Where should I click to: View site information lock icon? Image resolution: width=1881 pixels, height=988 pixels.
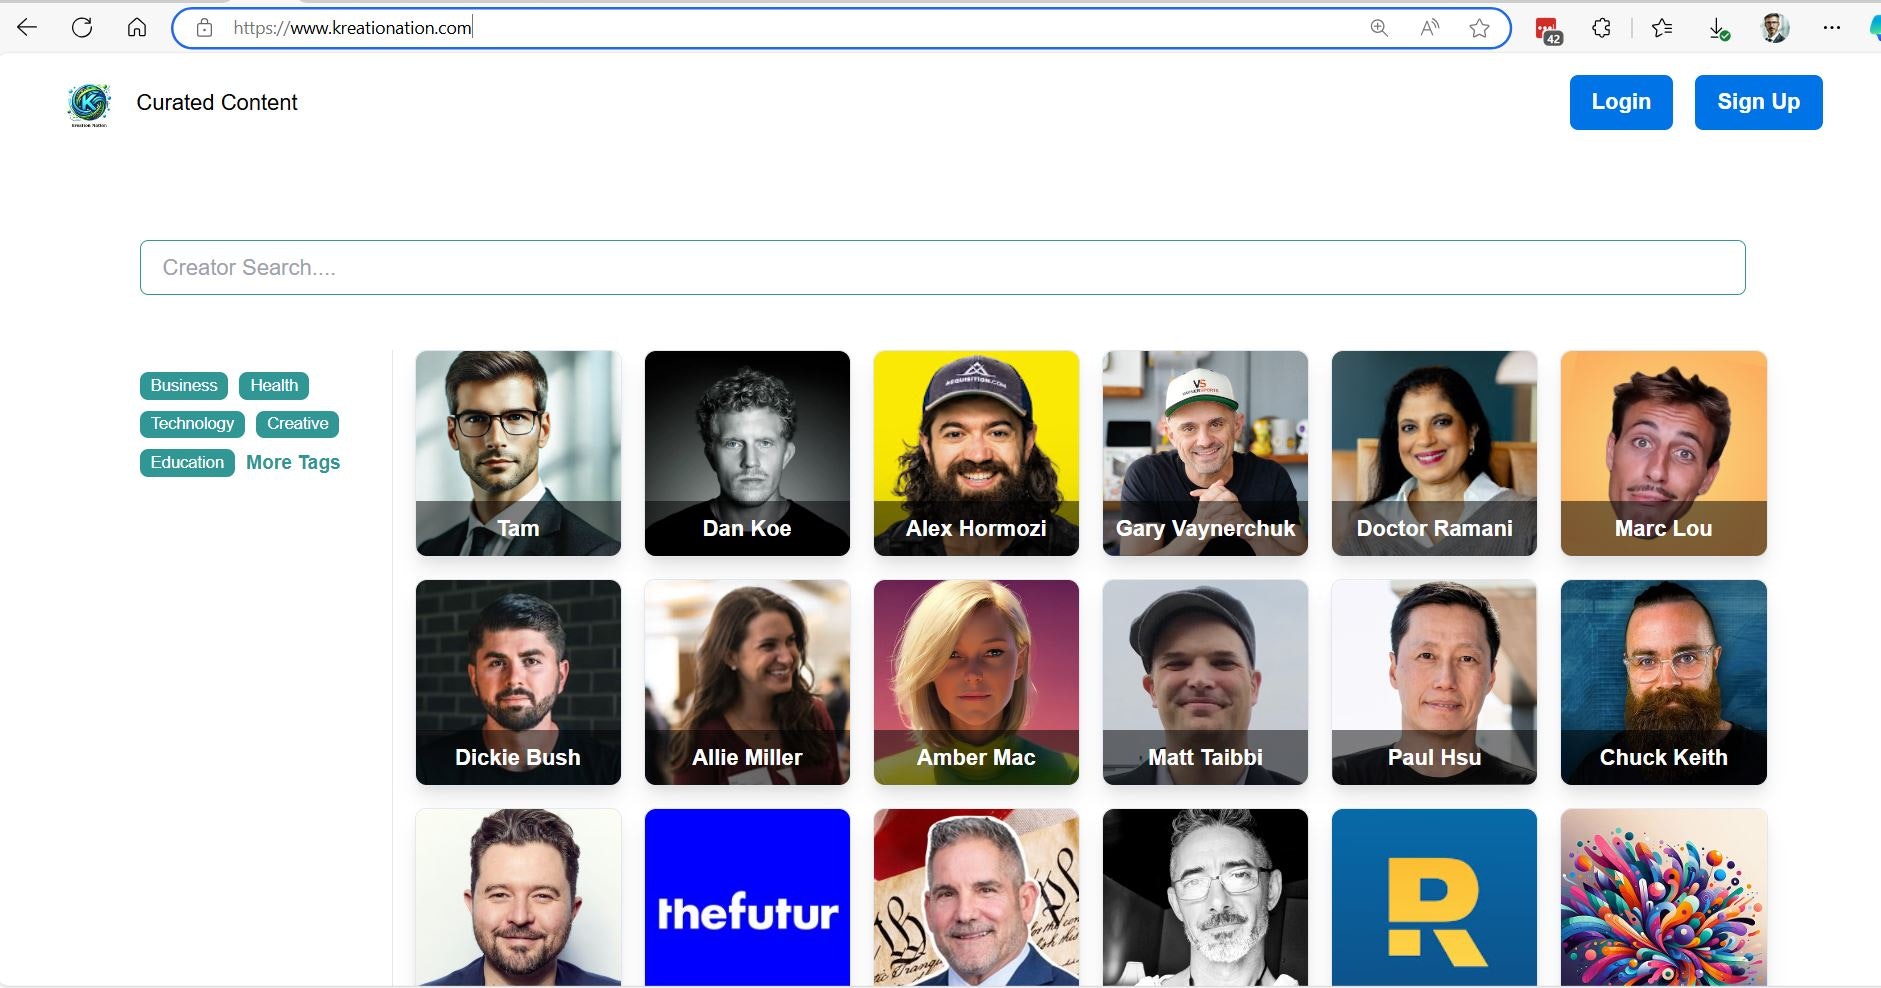(204, 28)
